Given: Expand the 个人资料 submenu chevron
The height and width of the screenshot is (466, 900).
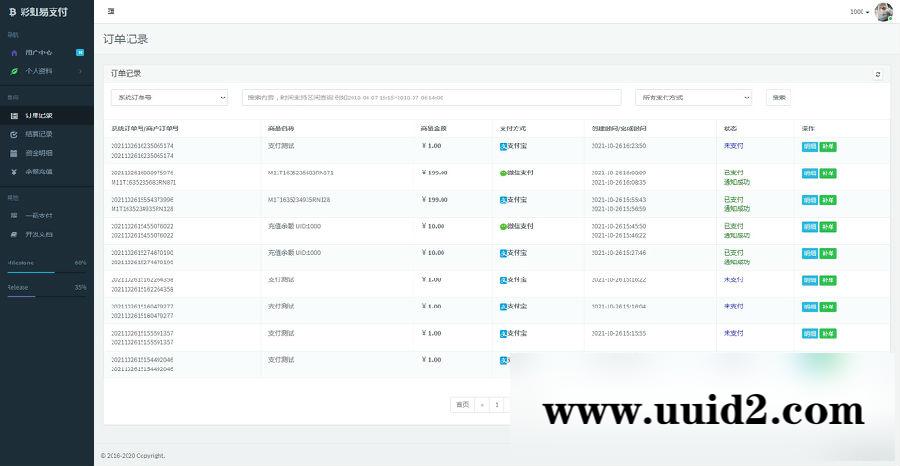Looking at the screenshot, I should (x=80, y=71).
